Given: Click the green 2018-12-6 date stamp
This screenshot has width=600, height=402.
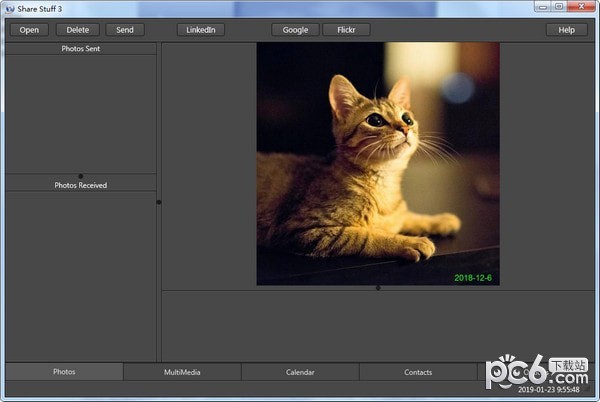Looking at the screenshot, I should point(474,277).
